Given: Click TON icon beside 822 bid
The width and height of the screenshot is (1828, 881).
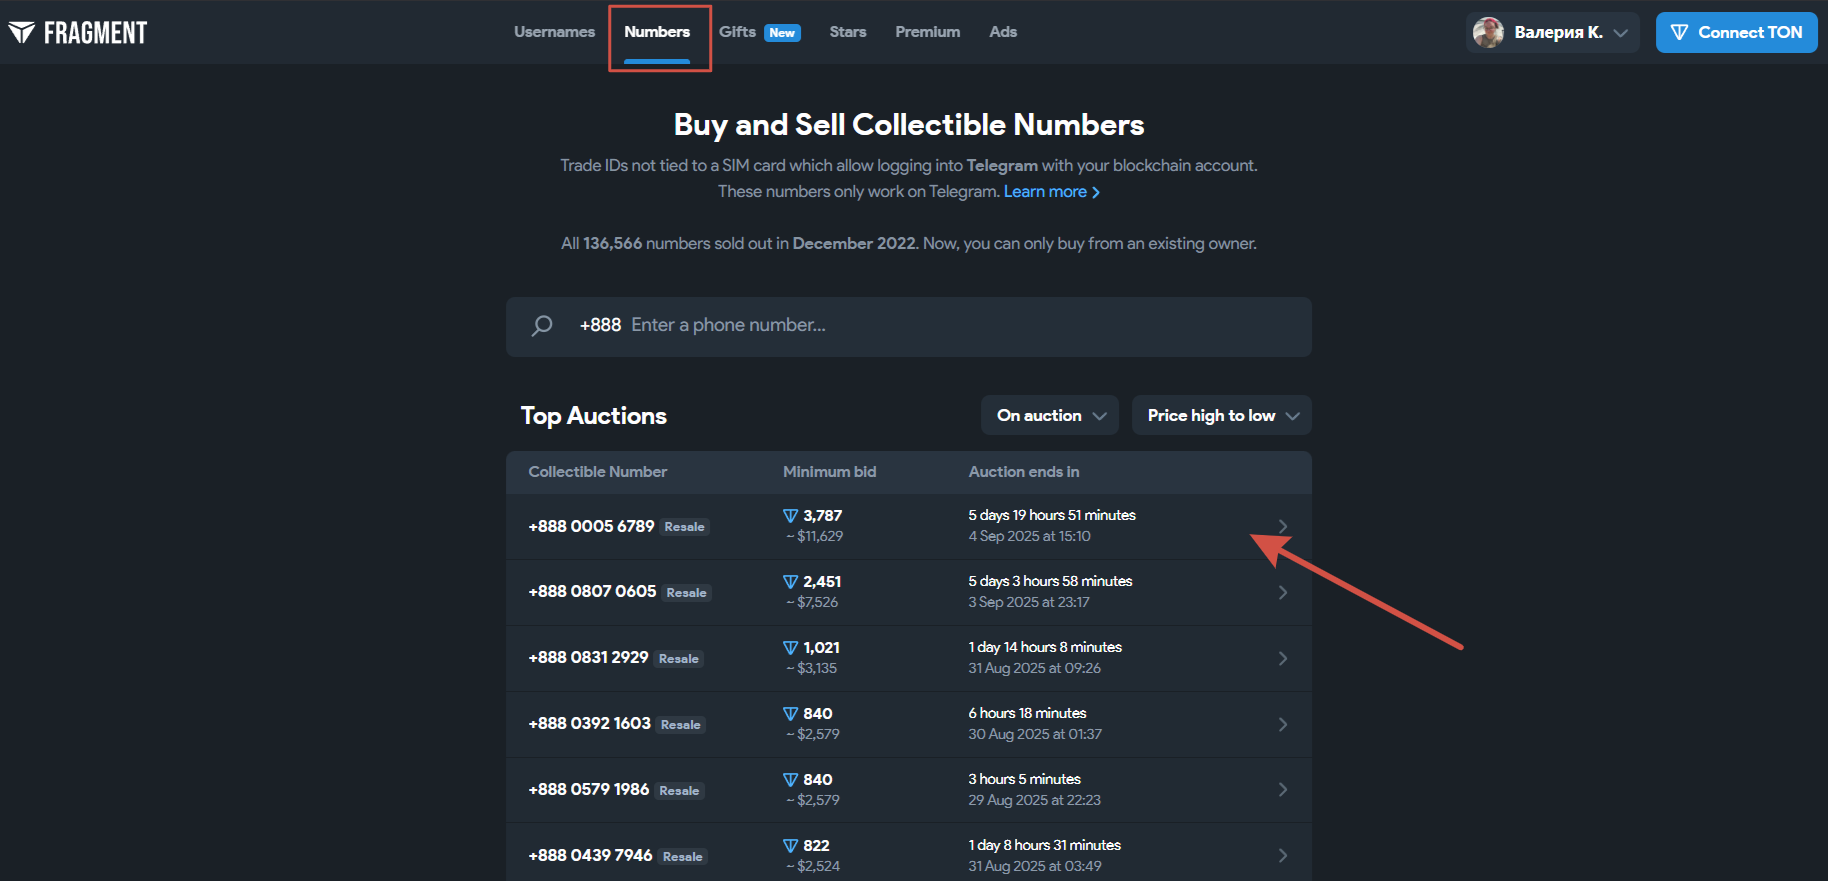Looking at the screenshot, I should (x=790, y=846).
